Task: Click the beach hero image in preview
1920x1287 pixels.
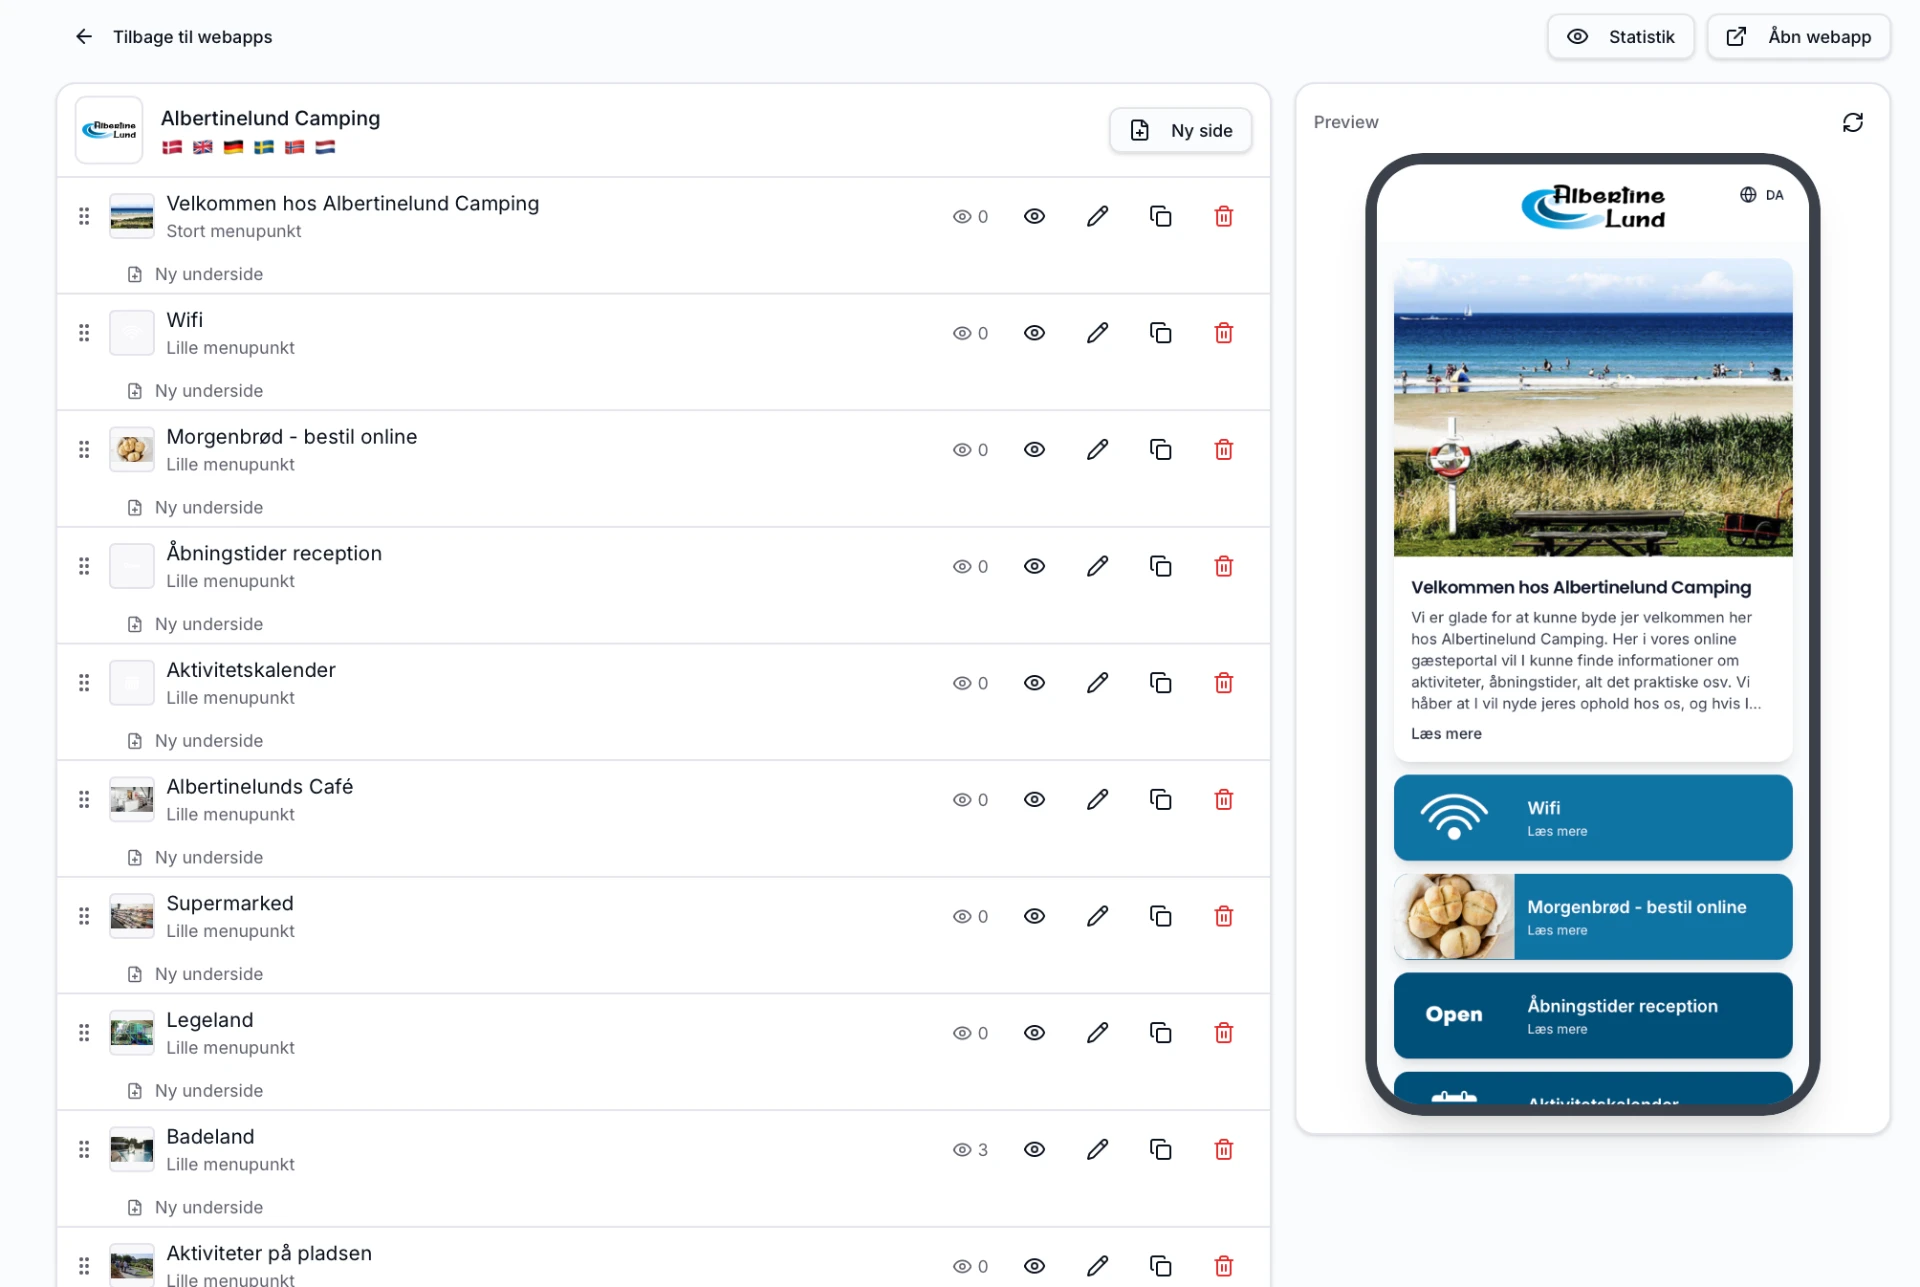Action: [x=1592, y=407]
